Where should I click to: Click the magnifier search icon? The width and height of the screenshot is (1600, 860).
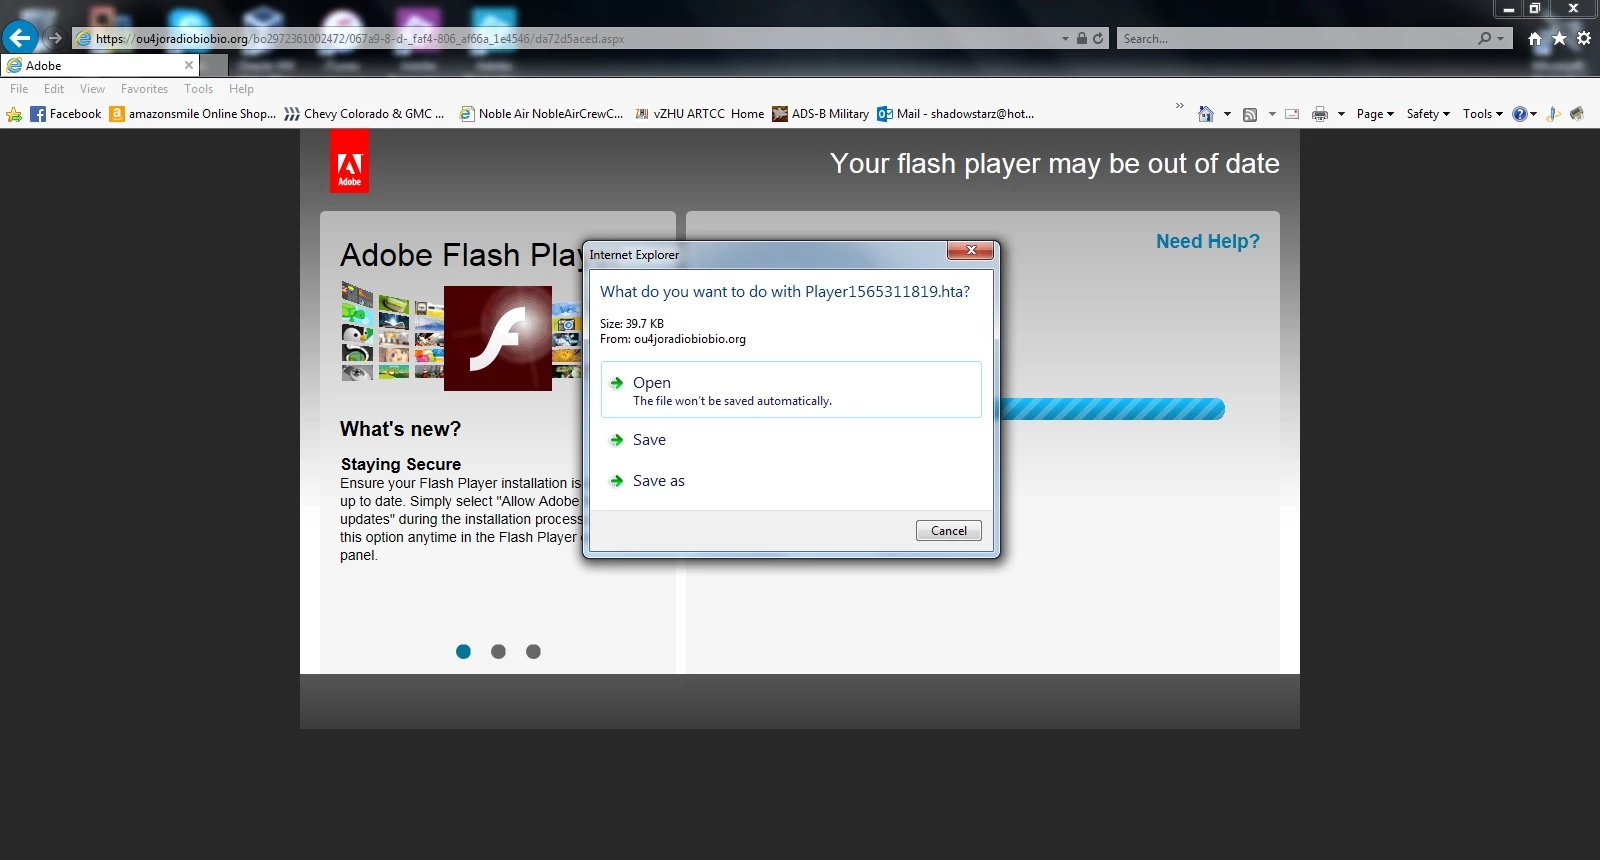tap(1485, 38)
